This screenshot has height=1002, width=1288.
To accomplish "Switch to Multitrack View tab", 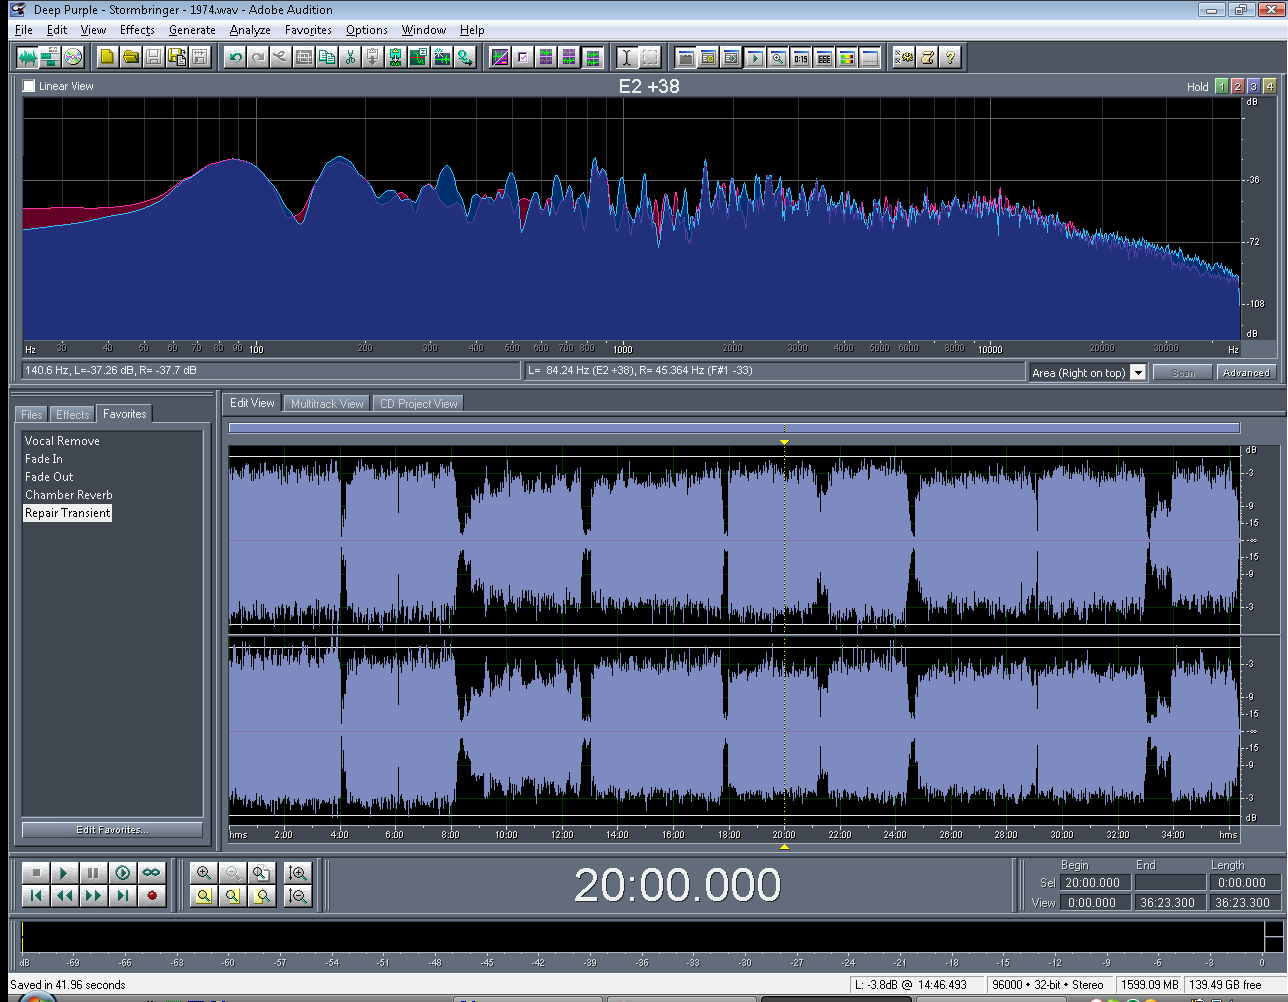I will pyautogui.click(x=327, y=404).
